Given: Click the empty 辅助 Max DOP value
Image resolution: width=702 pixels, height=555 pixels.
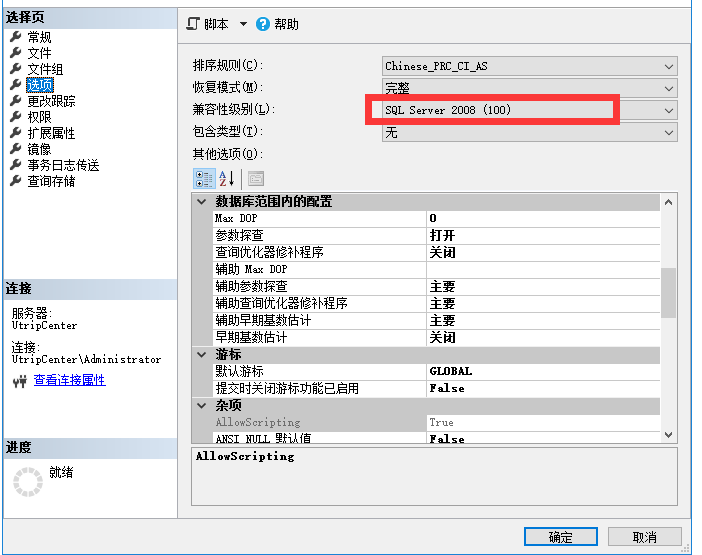Looking at the screenshot, I should click(x=543, y=269).
